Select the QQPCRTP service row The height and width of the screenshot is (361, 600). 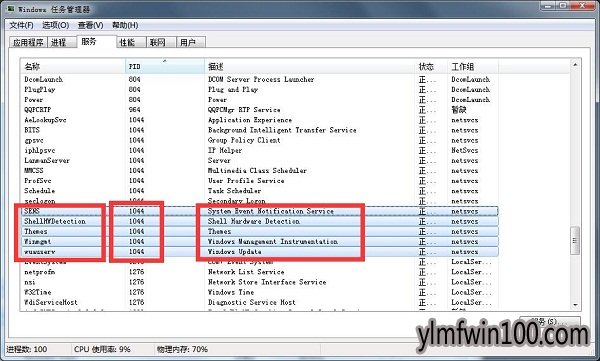259,109
